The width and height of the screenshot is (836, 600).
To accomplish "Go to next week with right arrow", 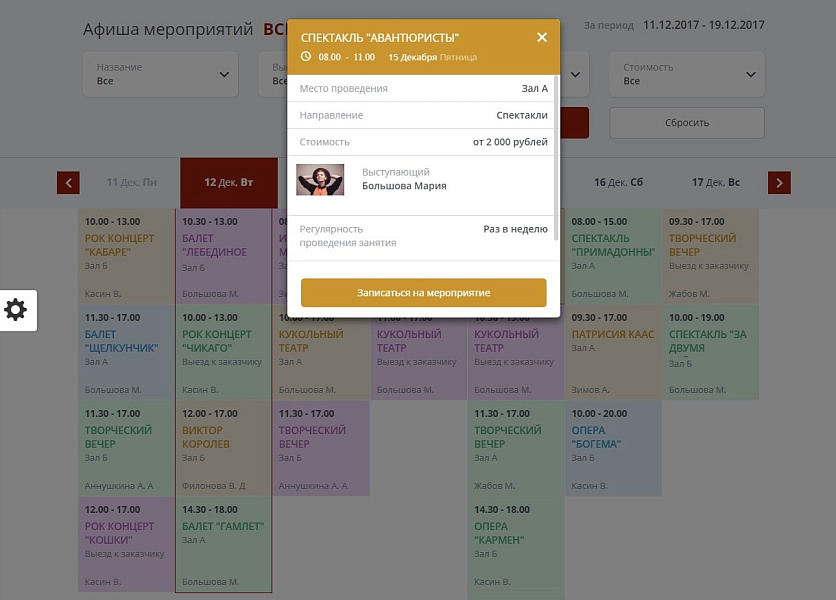I will click(779, 183).
